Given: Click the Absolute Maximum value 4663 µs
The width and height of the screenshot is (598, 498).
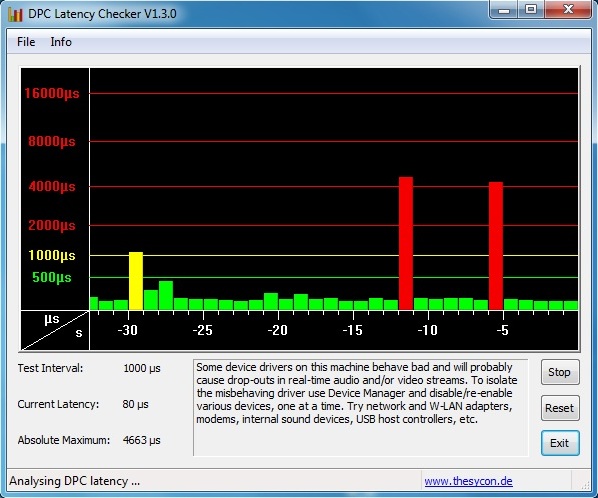Looking at the screenshot, I should click(x=141, y=440).
